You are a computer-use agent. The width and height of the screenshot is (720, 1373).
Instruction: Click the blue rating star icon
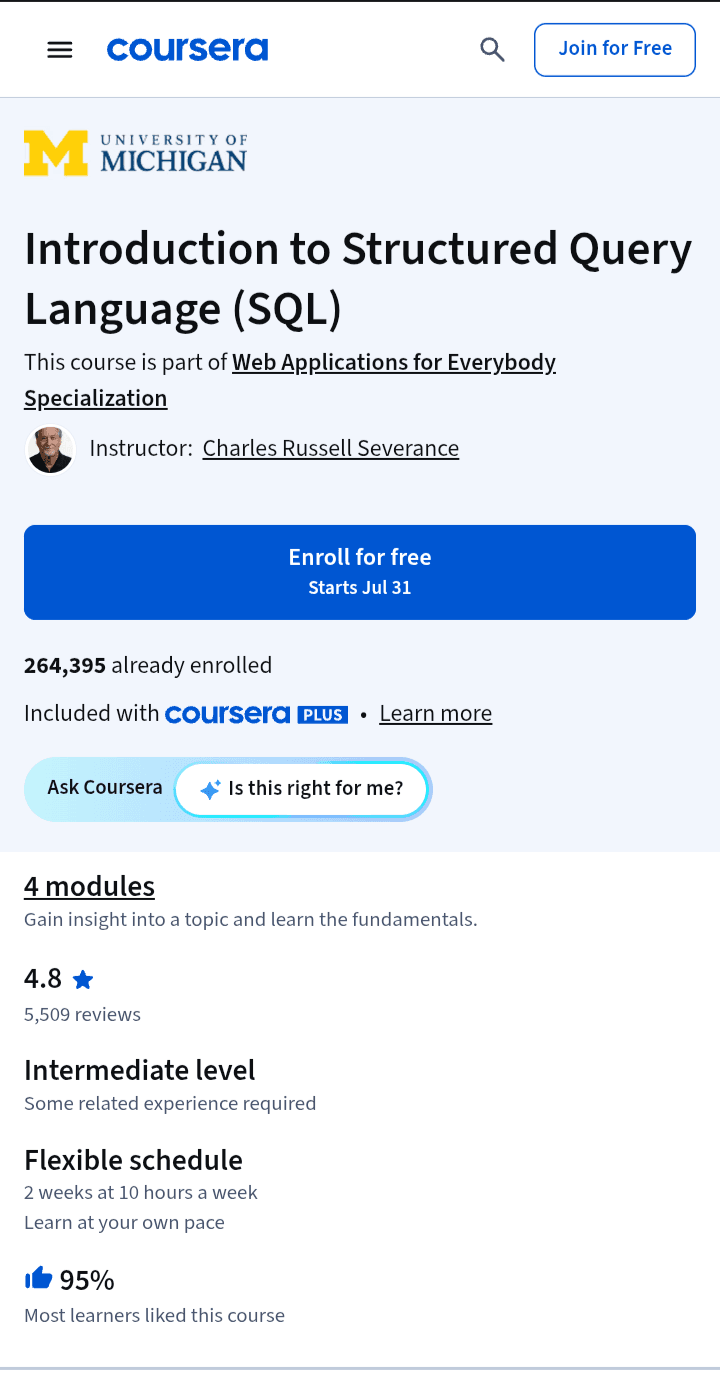(x=83, y=979)
